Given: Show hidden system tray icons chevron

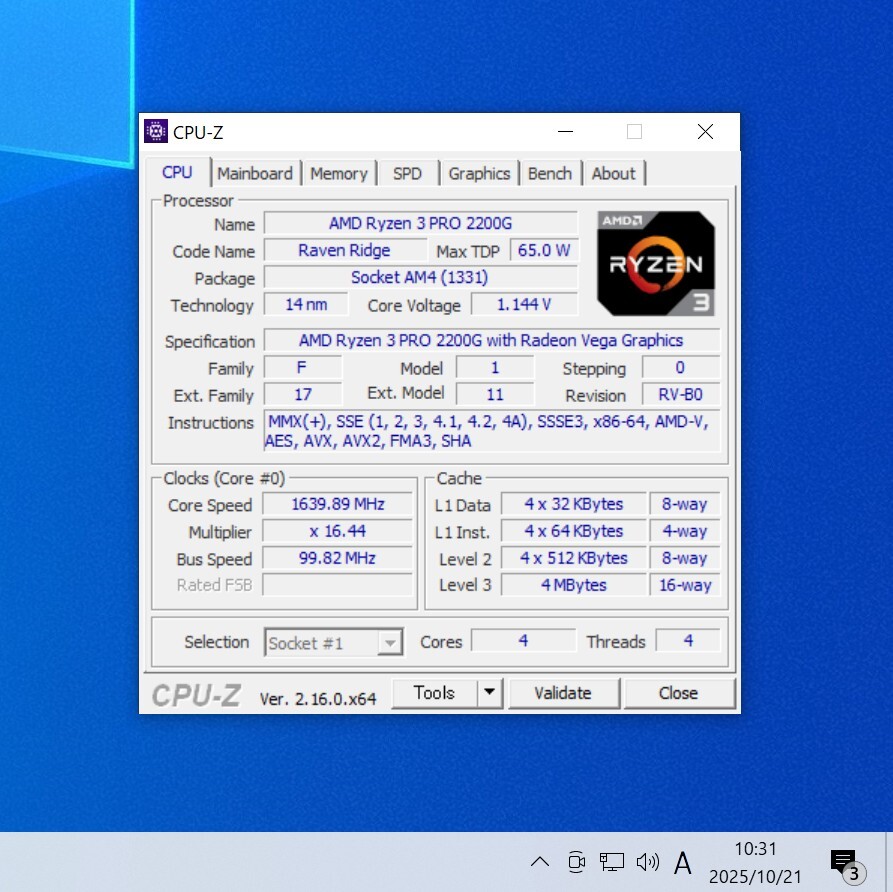Looking at the screenshot, I should coord(539,861).
